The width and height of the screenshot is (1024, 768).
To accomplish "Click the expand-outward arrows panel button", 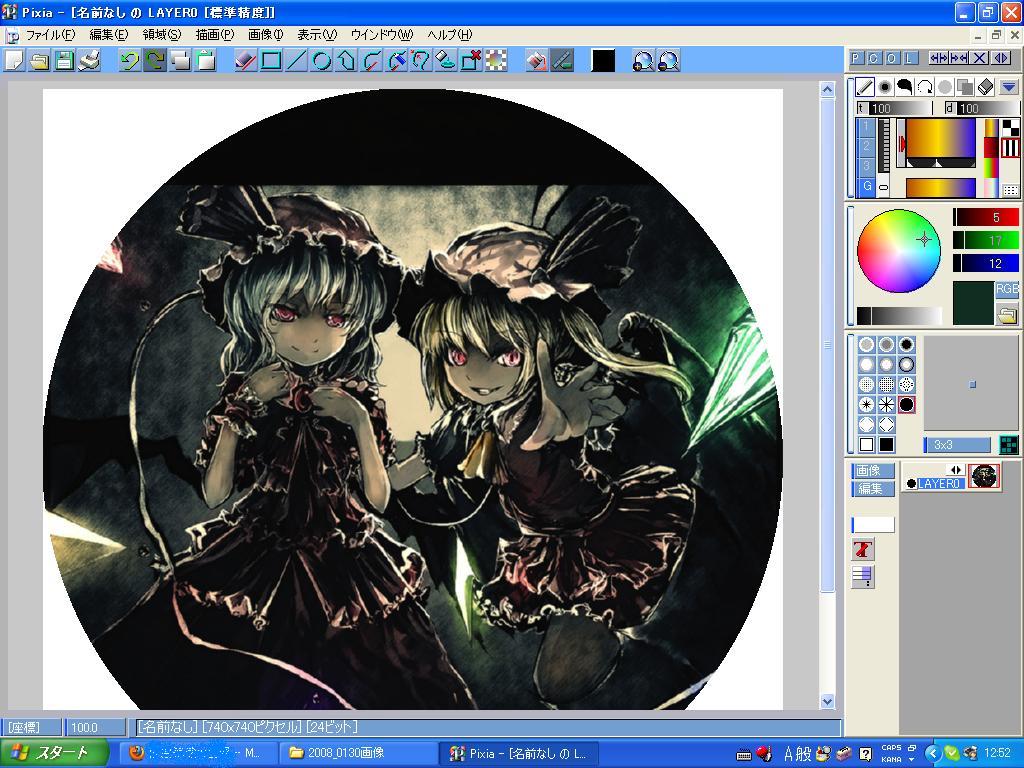I will 938,58.
